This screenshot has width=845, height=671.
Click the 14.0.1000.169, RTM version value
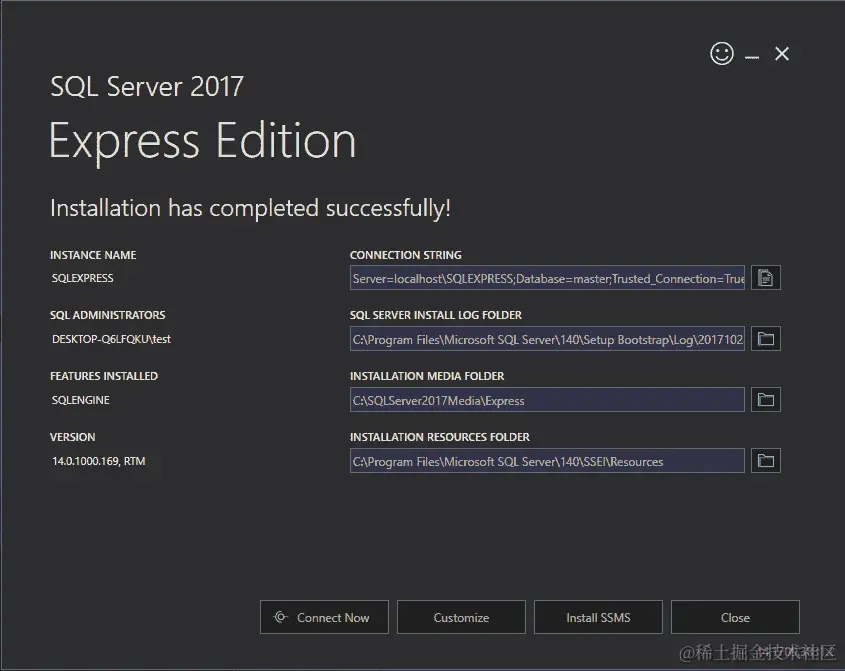(99, 461)
